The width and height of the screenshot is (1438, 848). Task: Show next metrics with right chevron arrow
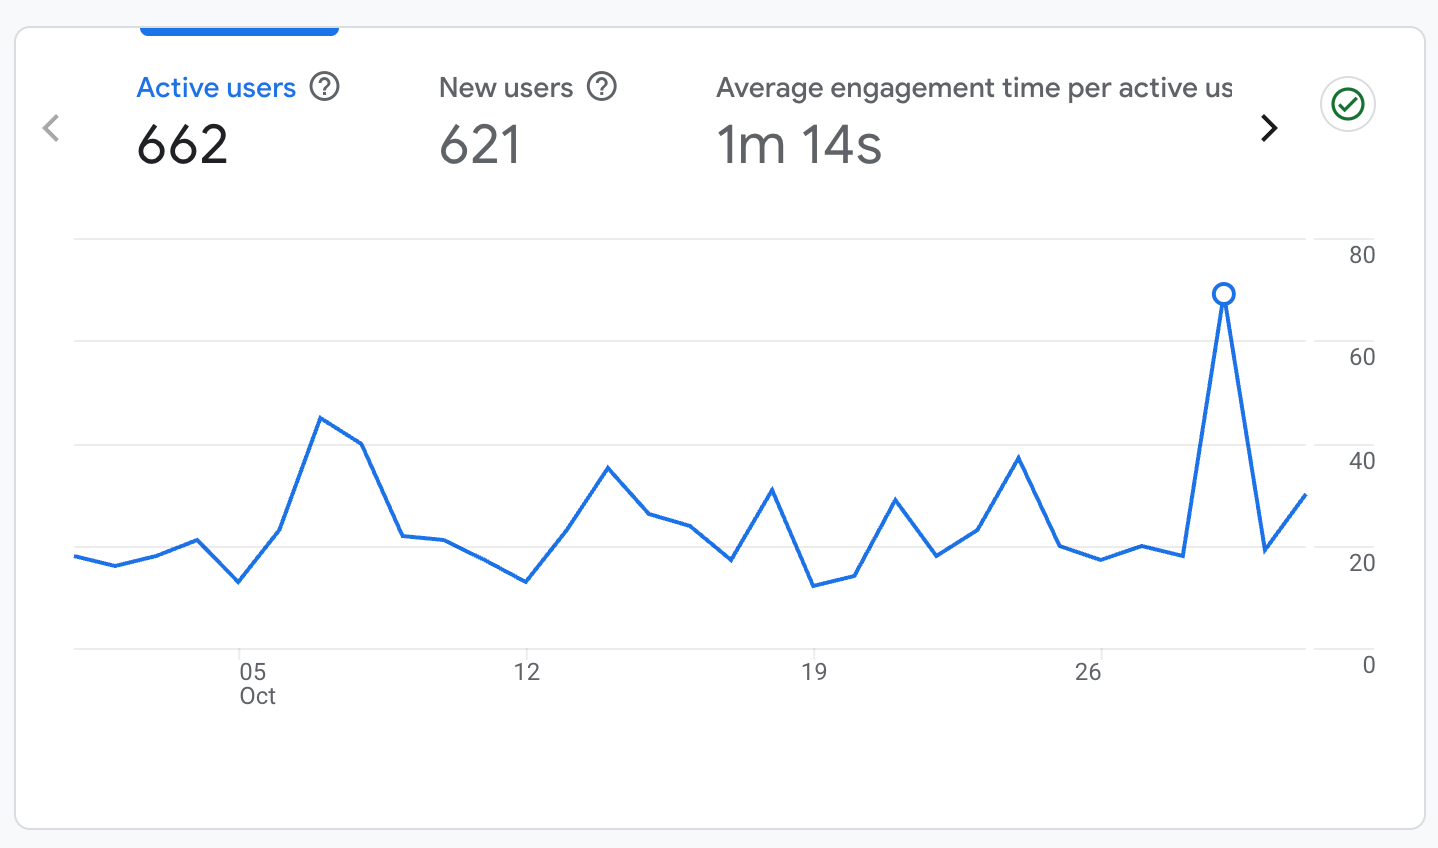pyautogui.click(x=1269, y=128)
